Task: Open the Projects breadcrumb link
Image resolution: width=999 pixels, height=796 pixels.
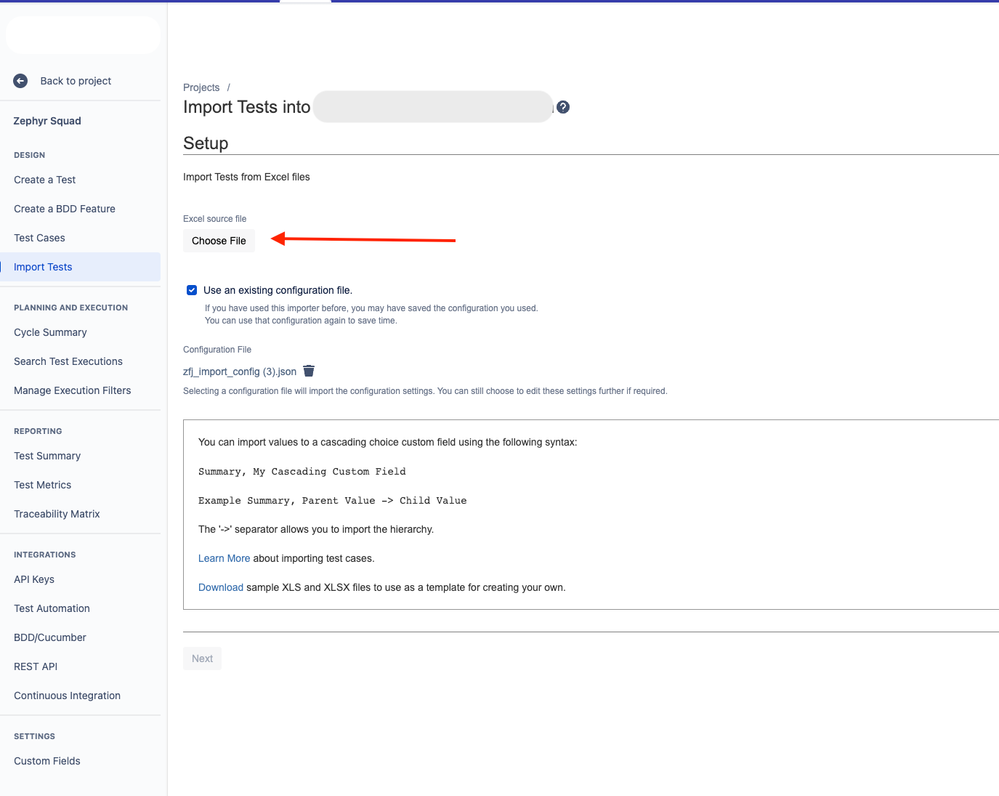Action: click(x=201, y=87)
